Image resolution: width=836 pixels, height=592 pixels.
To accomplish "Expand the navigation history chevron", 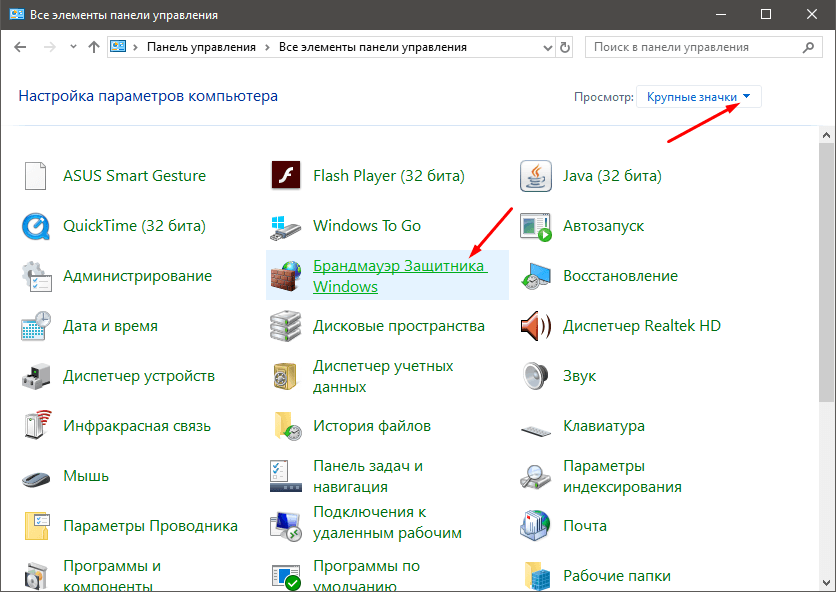I will pyautogui.click(x=72, y=46).
